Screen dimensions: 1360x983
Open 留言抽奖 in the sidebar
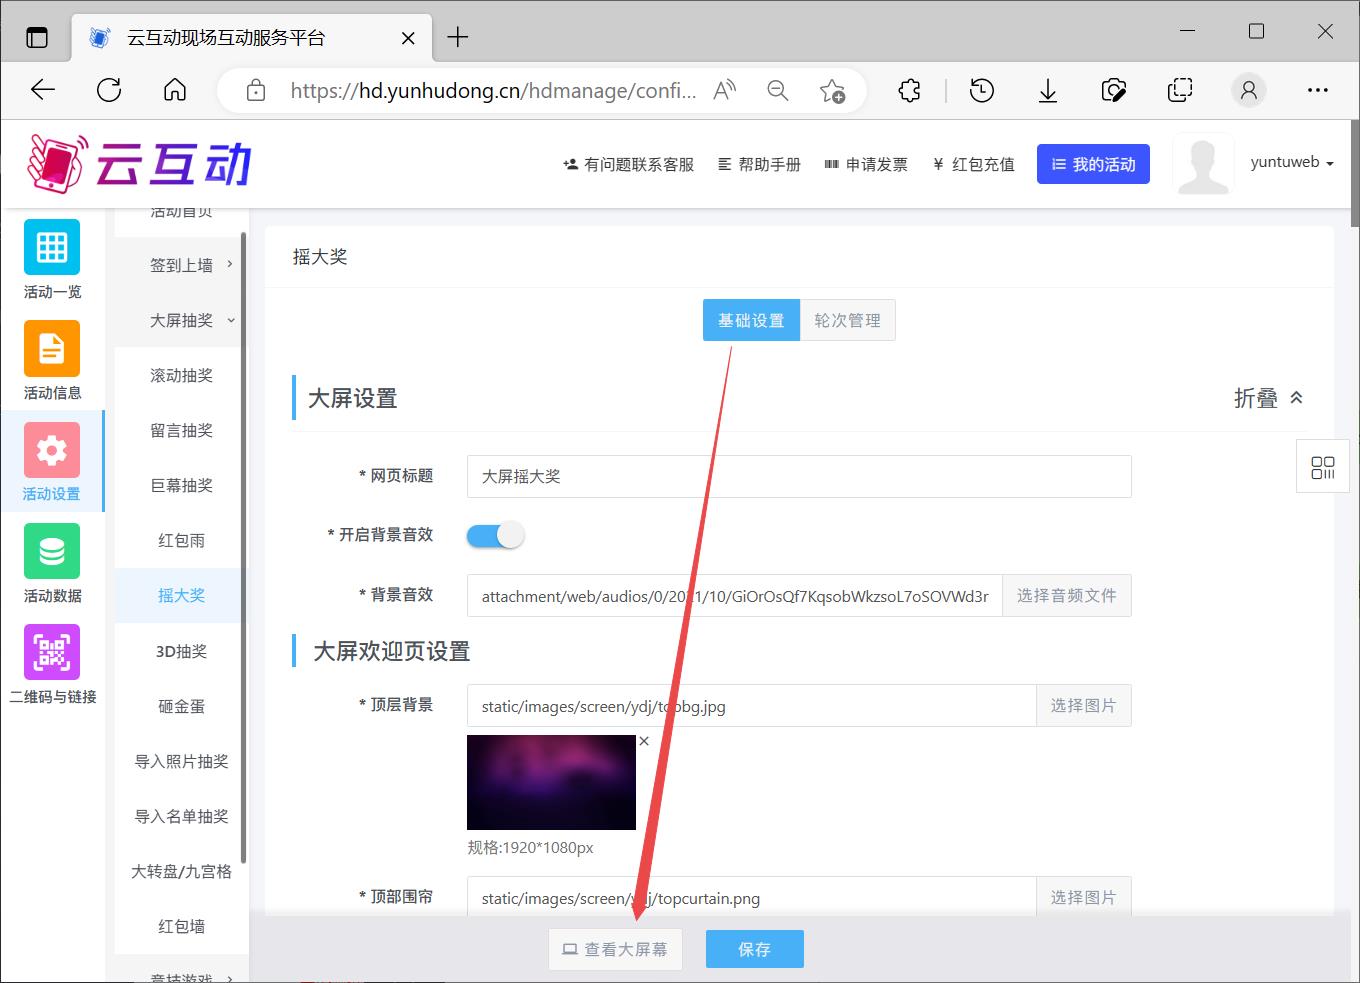pyautogui.click(x=181, y=430)
